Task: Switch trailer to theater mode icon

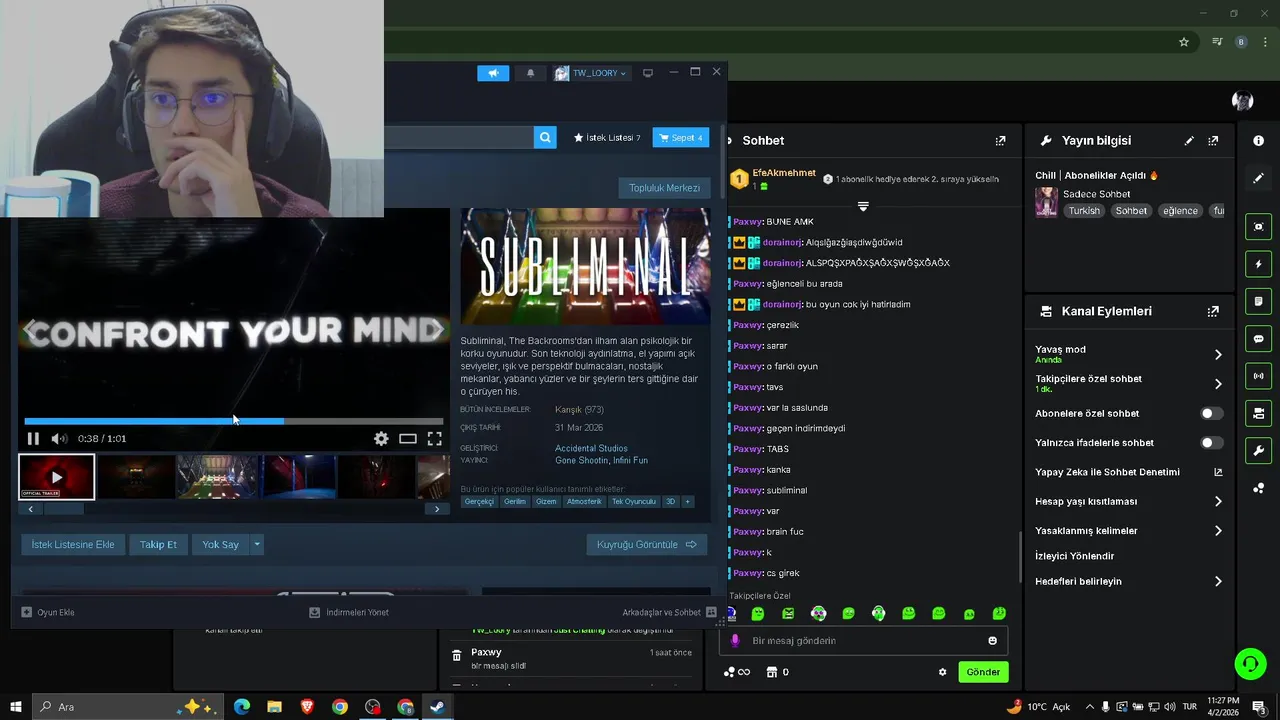Action: [x=408, y=438]
